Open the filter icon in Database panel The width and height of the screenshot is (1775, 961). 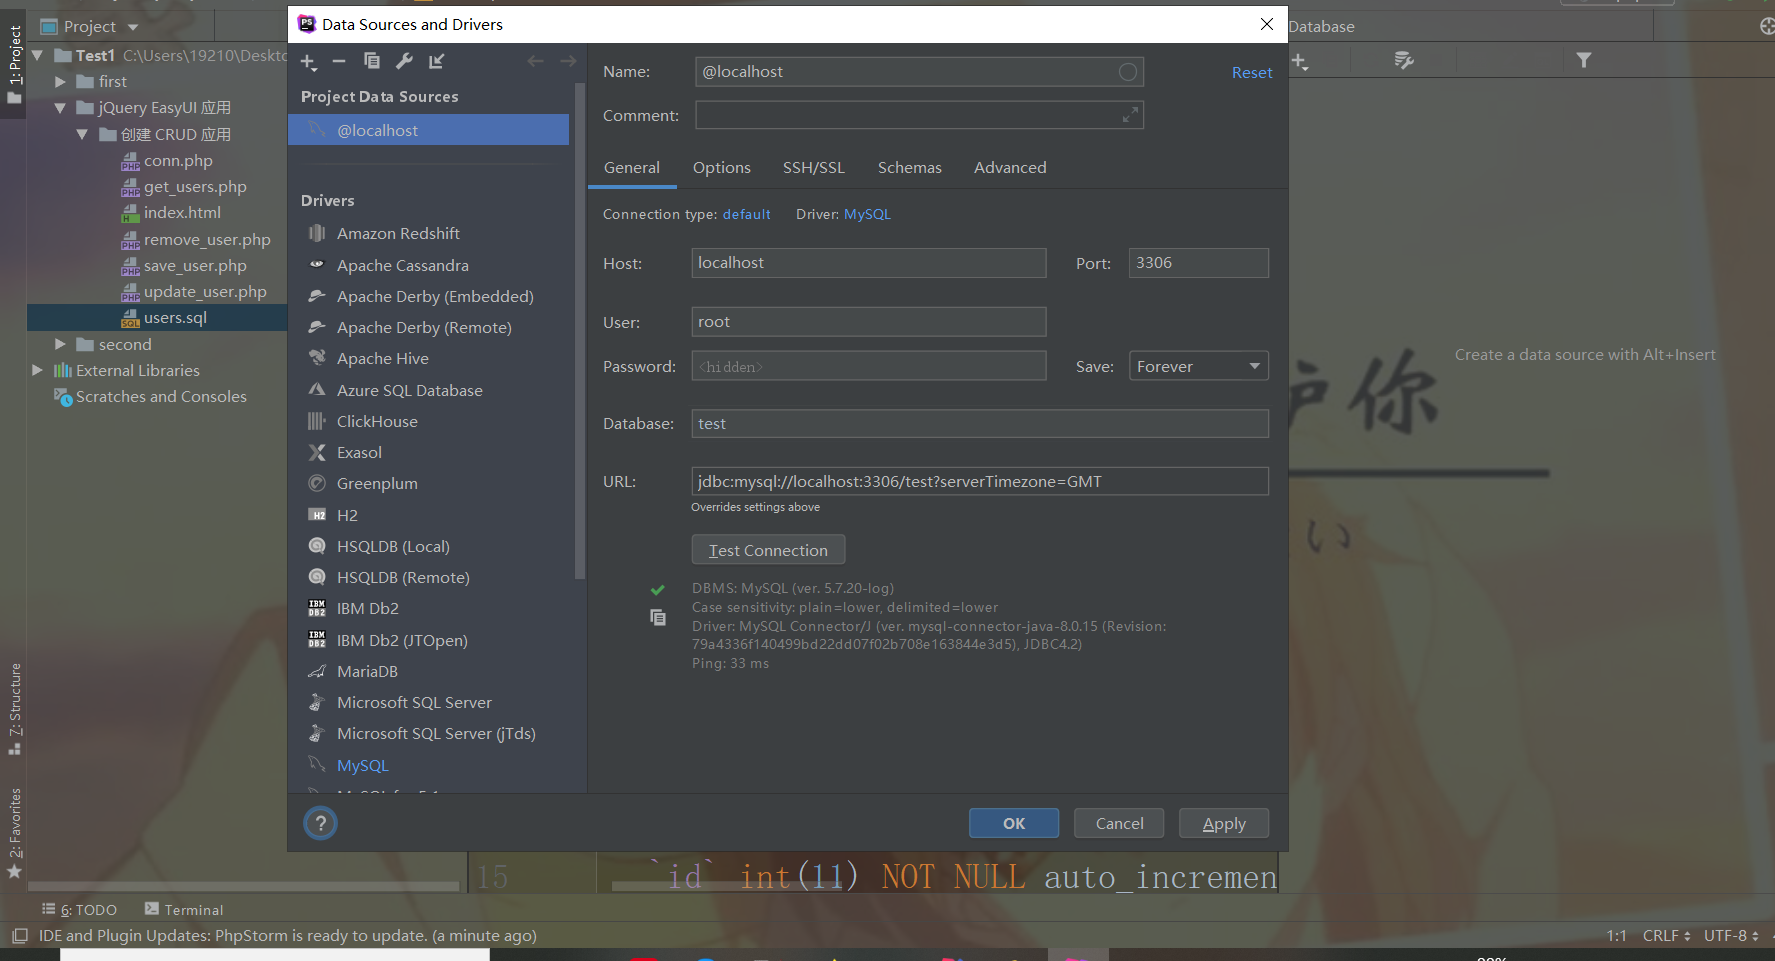point(1584,61)
